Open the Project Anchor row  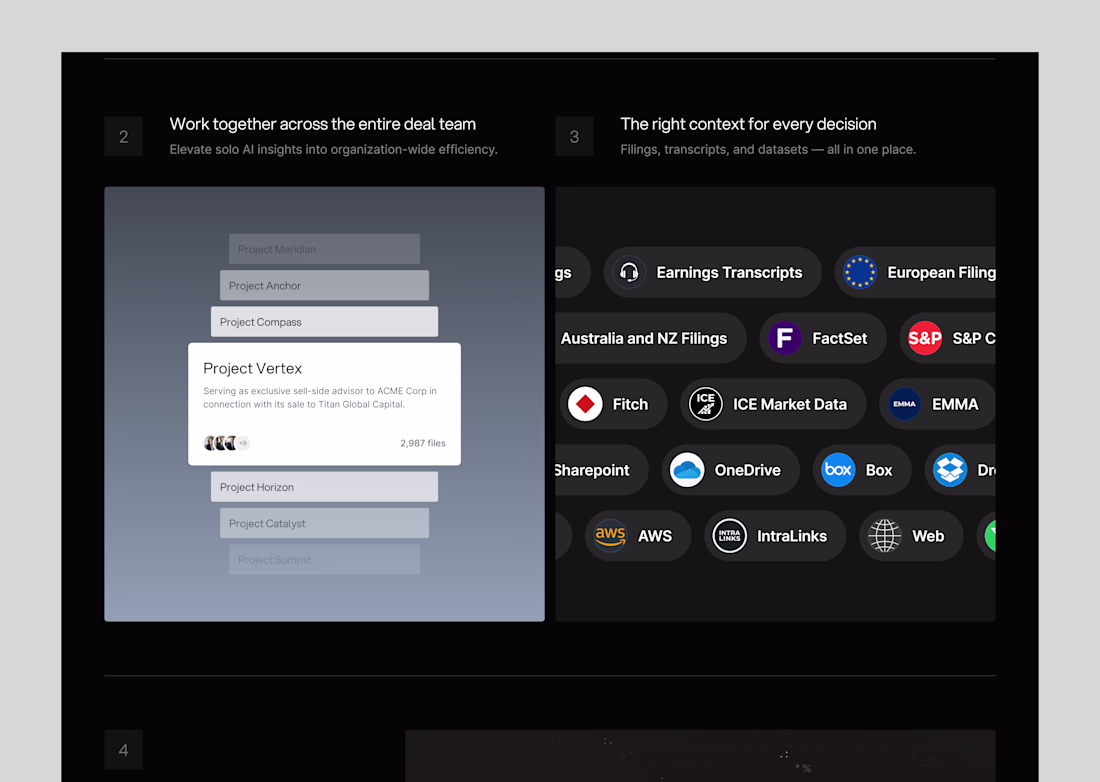click(324, 285)
